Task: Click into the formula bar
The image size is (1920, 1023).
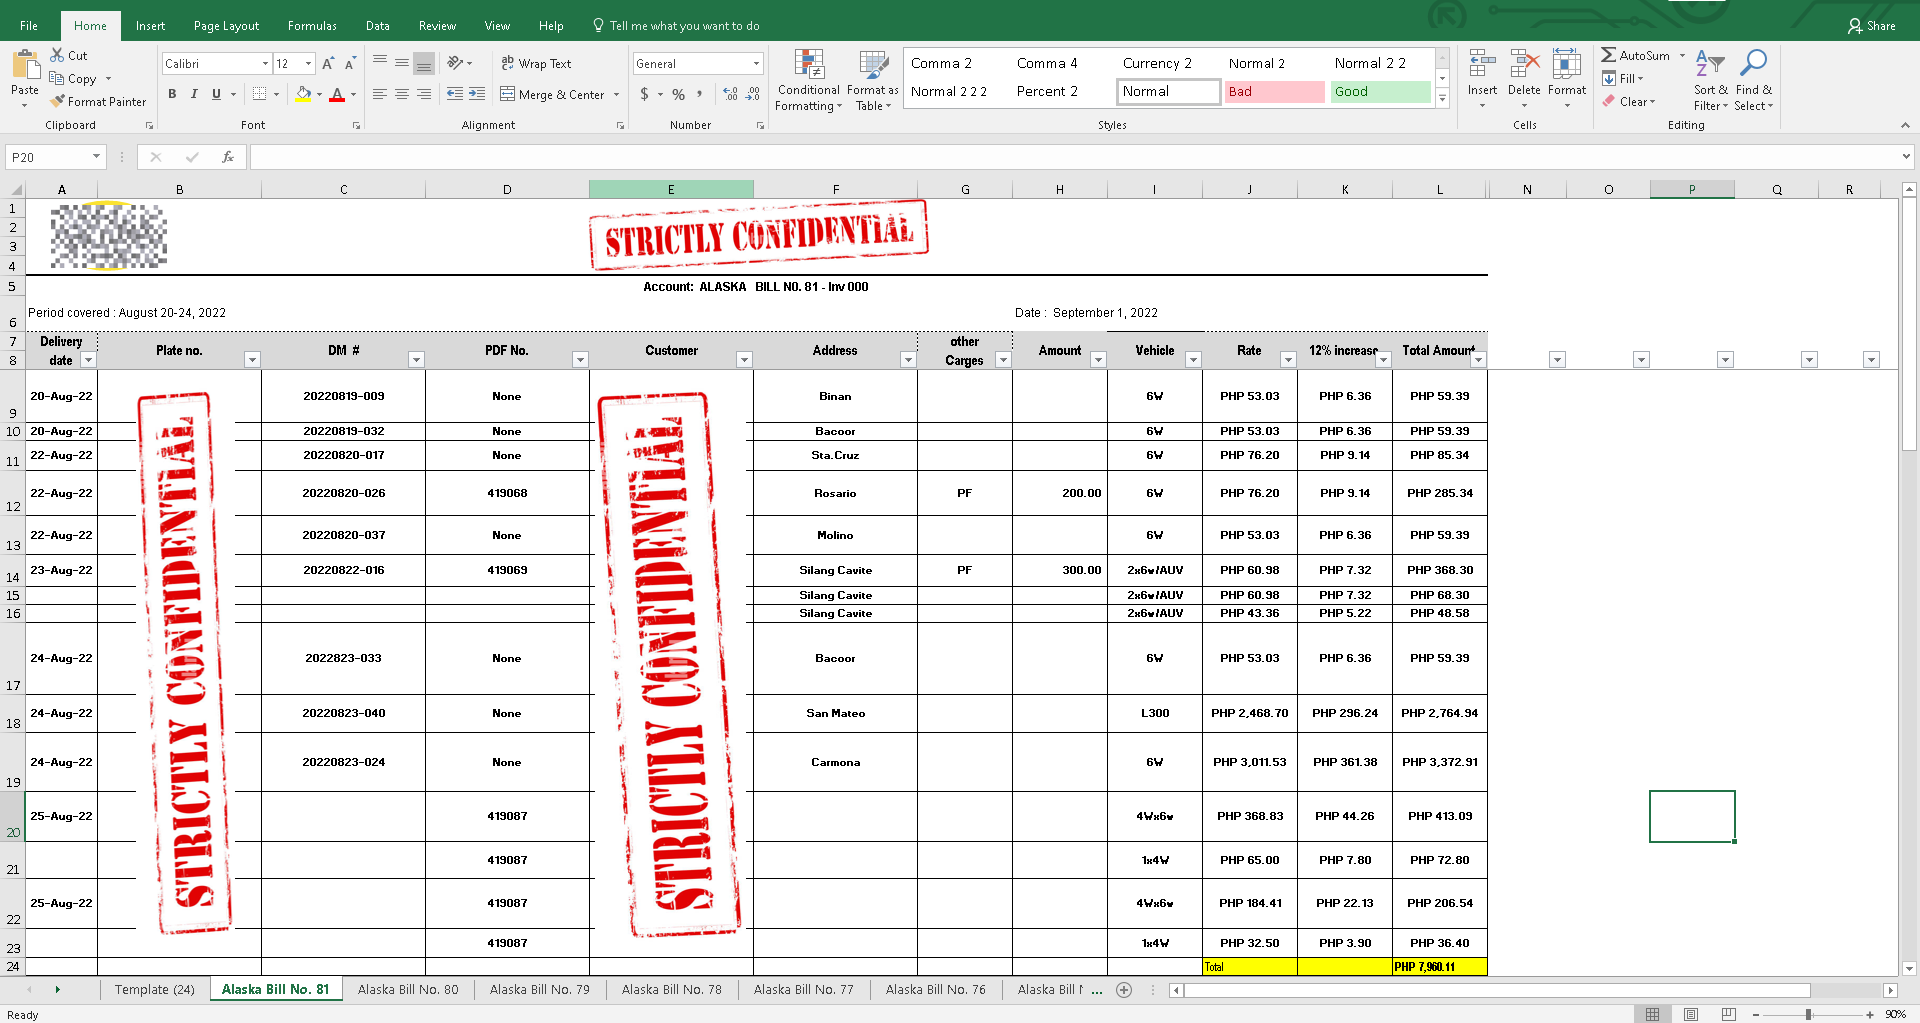Action: tap(1075, 157)
